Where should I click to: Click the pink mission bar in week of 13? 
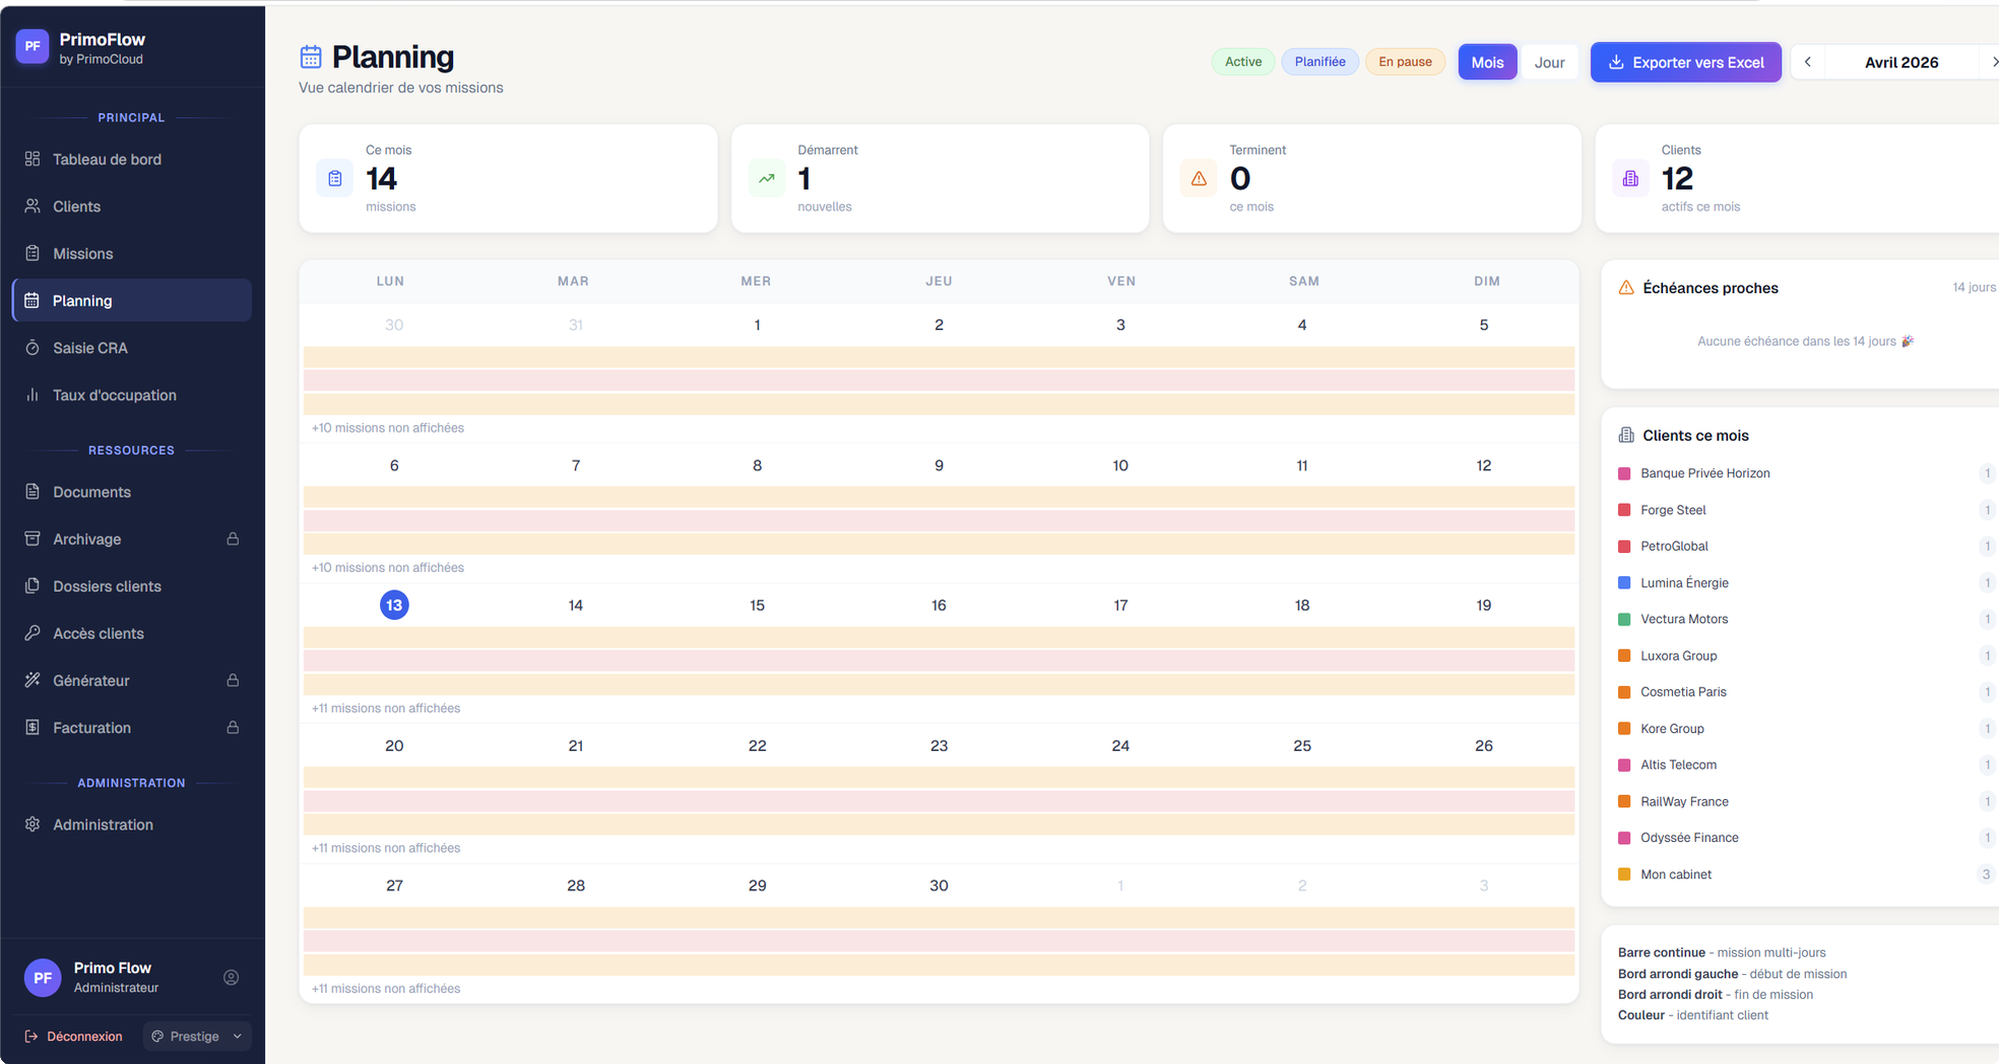(939, 661)
